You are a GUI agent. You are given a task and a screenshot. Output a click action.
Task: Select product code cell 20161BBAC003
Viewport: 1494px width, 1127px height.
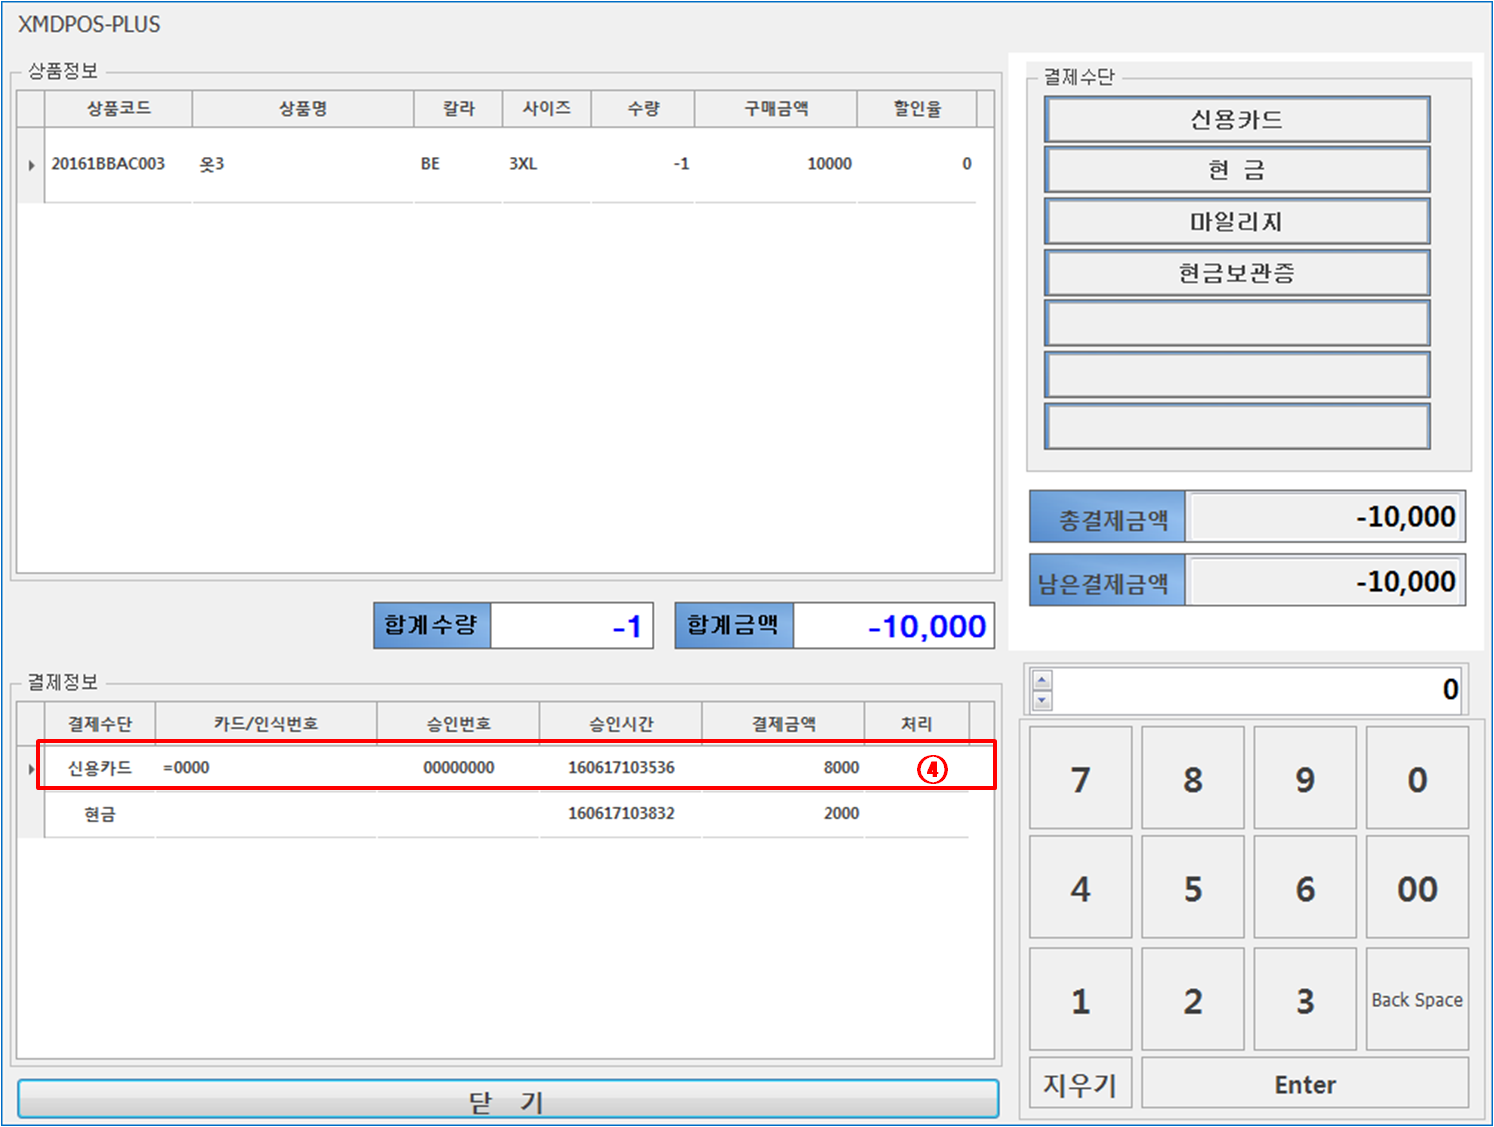[x=118, y=164]
